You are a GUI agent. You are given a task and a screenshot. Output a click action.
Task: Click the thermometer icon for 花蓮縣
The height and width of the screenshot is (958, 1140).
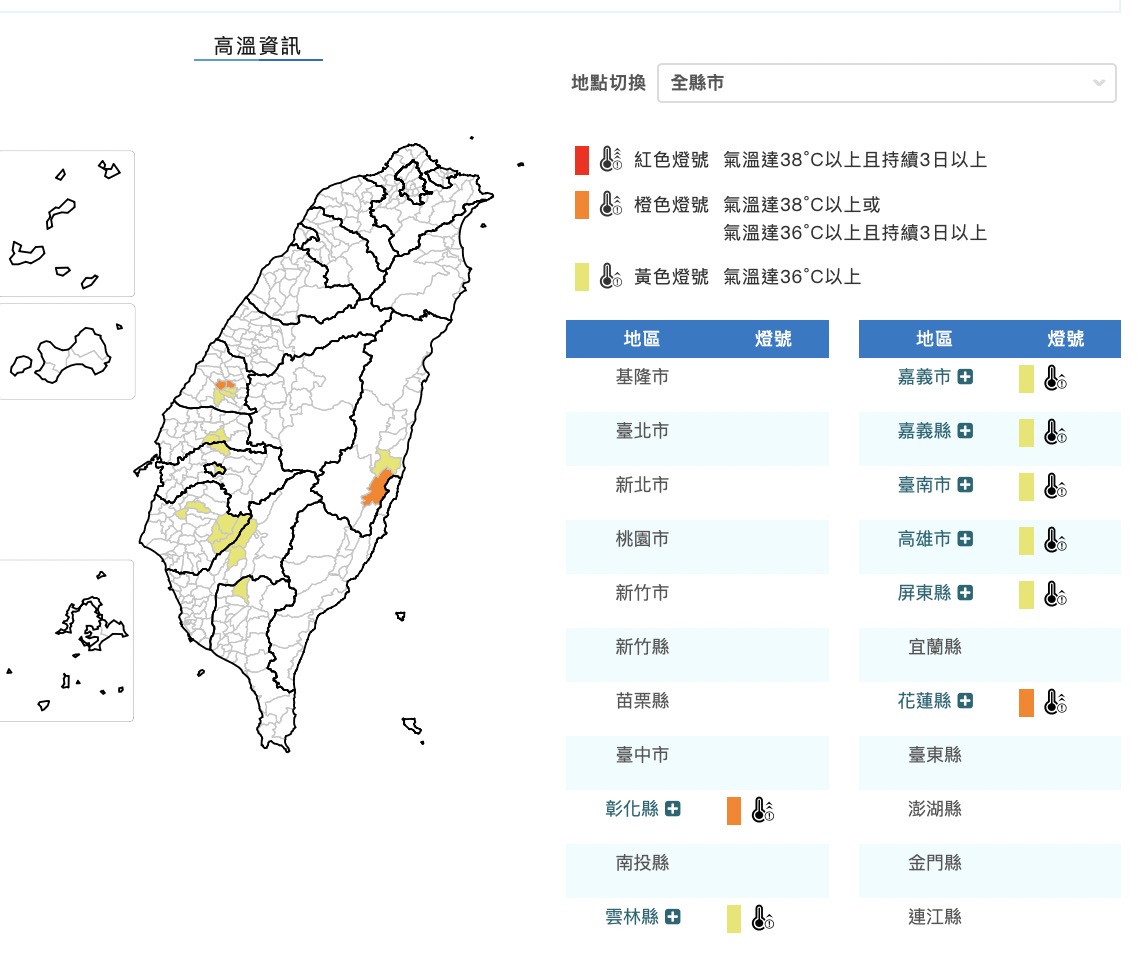point(1055,702)
